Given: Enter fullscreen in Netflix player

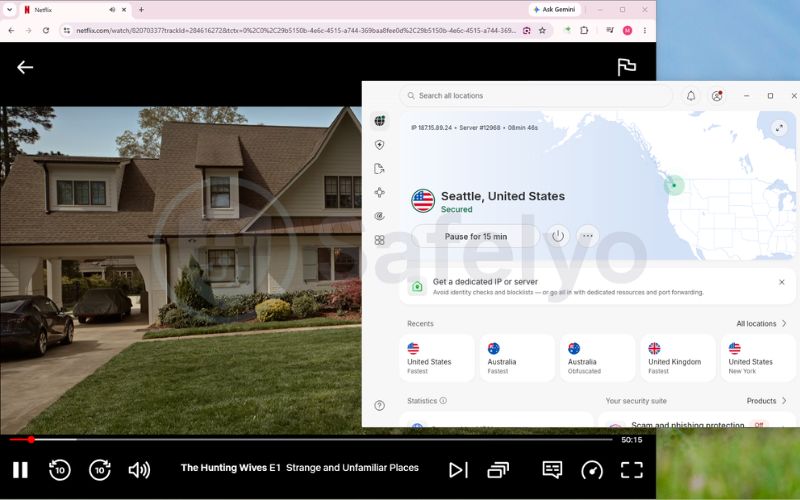Looking at the screenshot, I should 632,469.
